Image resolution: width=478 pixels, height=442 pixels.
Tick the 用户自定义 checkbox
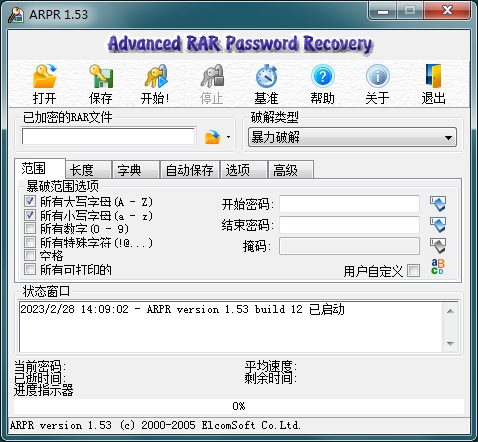coord(414,270)
